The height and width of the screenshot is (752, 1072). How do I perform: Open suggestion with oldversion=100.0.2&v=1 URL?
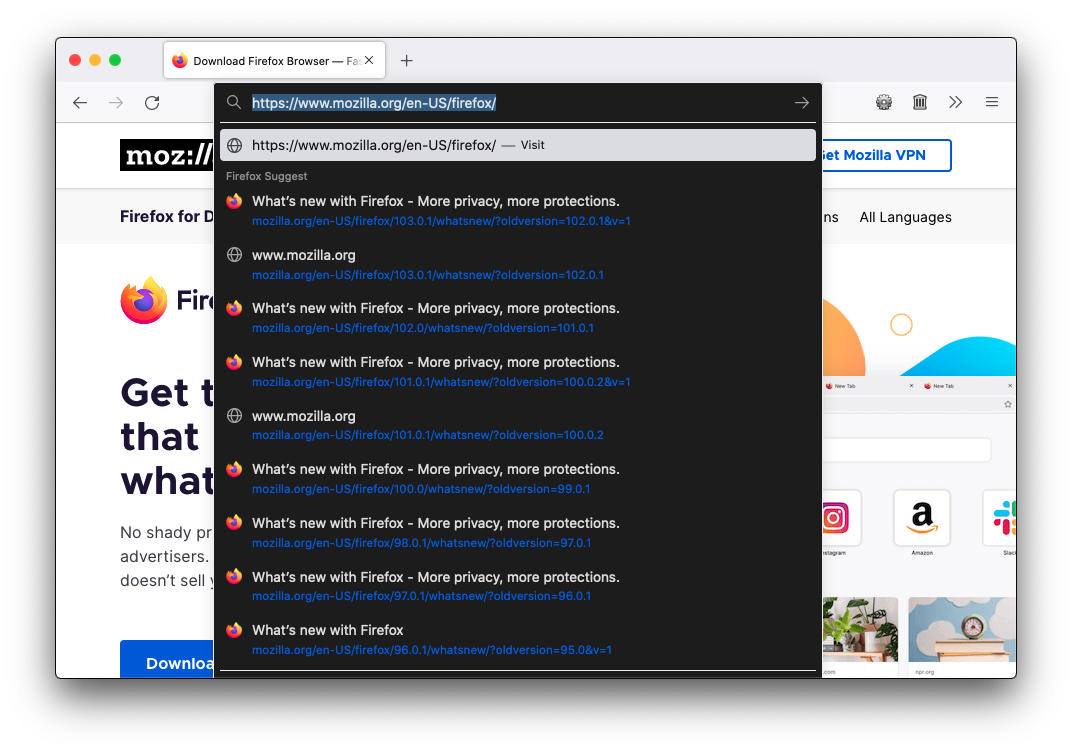(x=518, y=371)
